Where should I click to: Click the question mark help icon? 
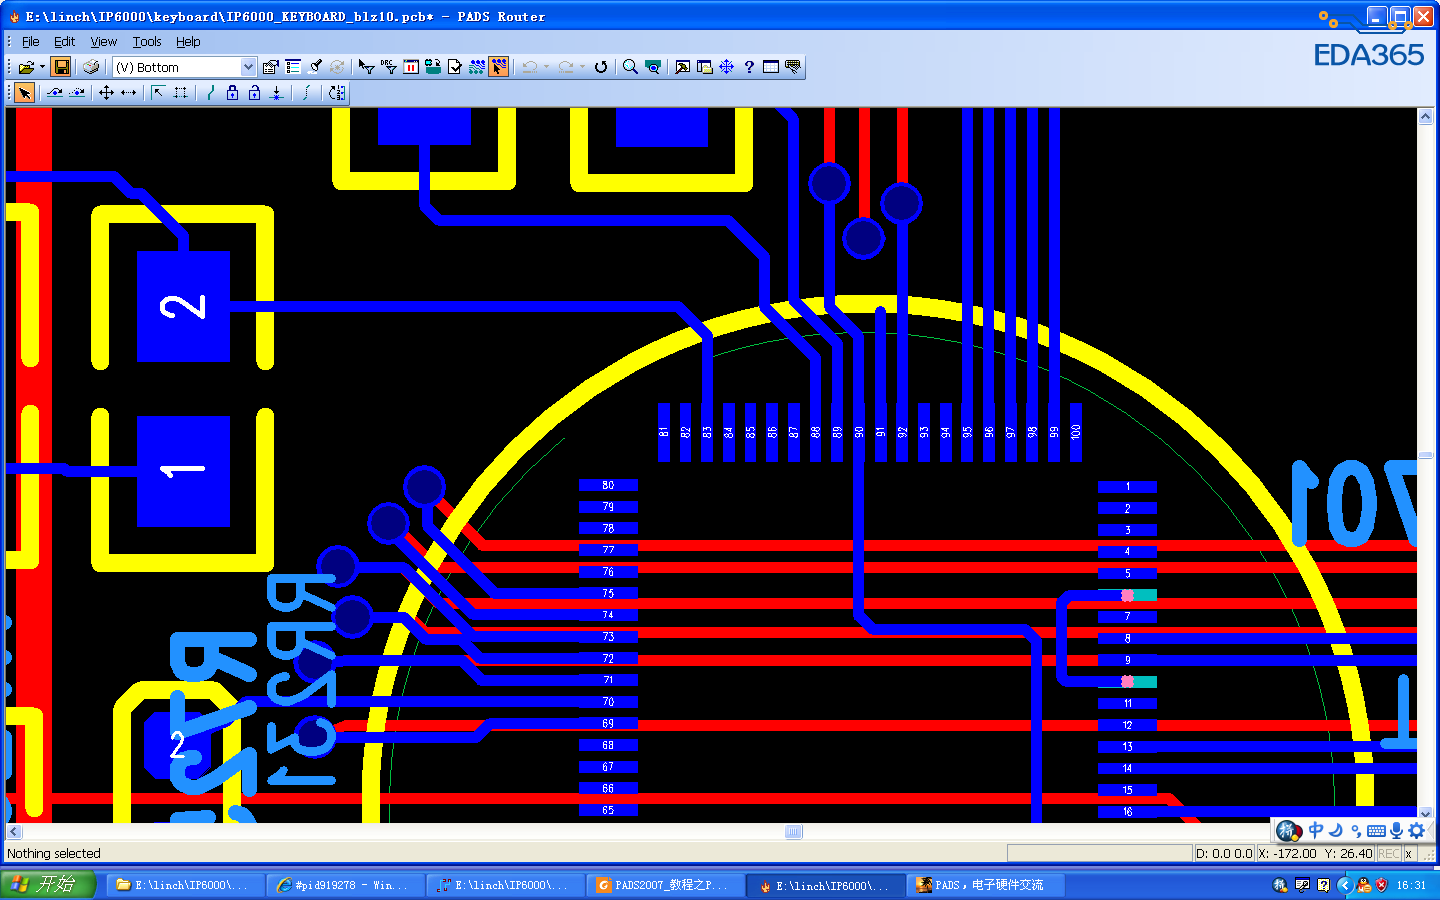749,67
